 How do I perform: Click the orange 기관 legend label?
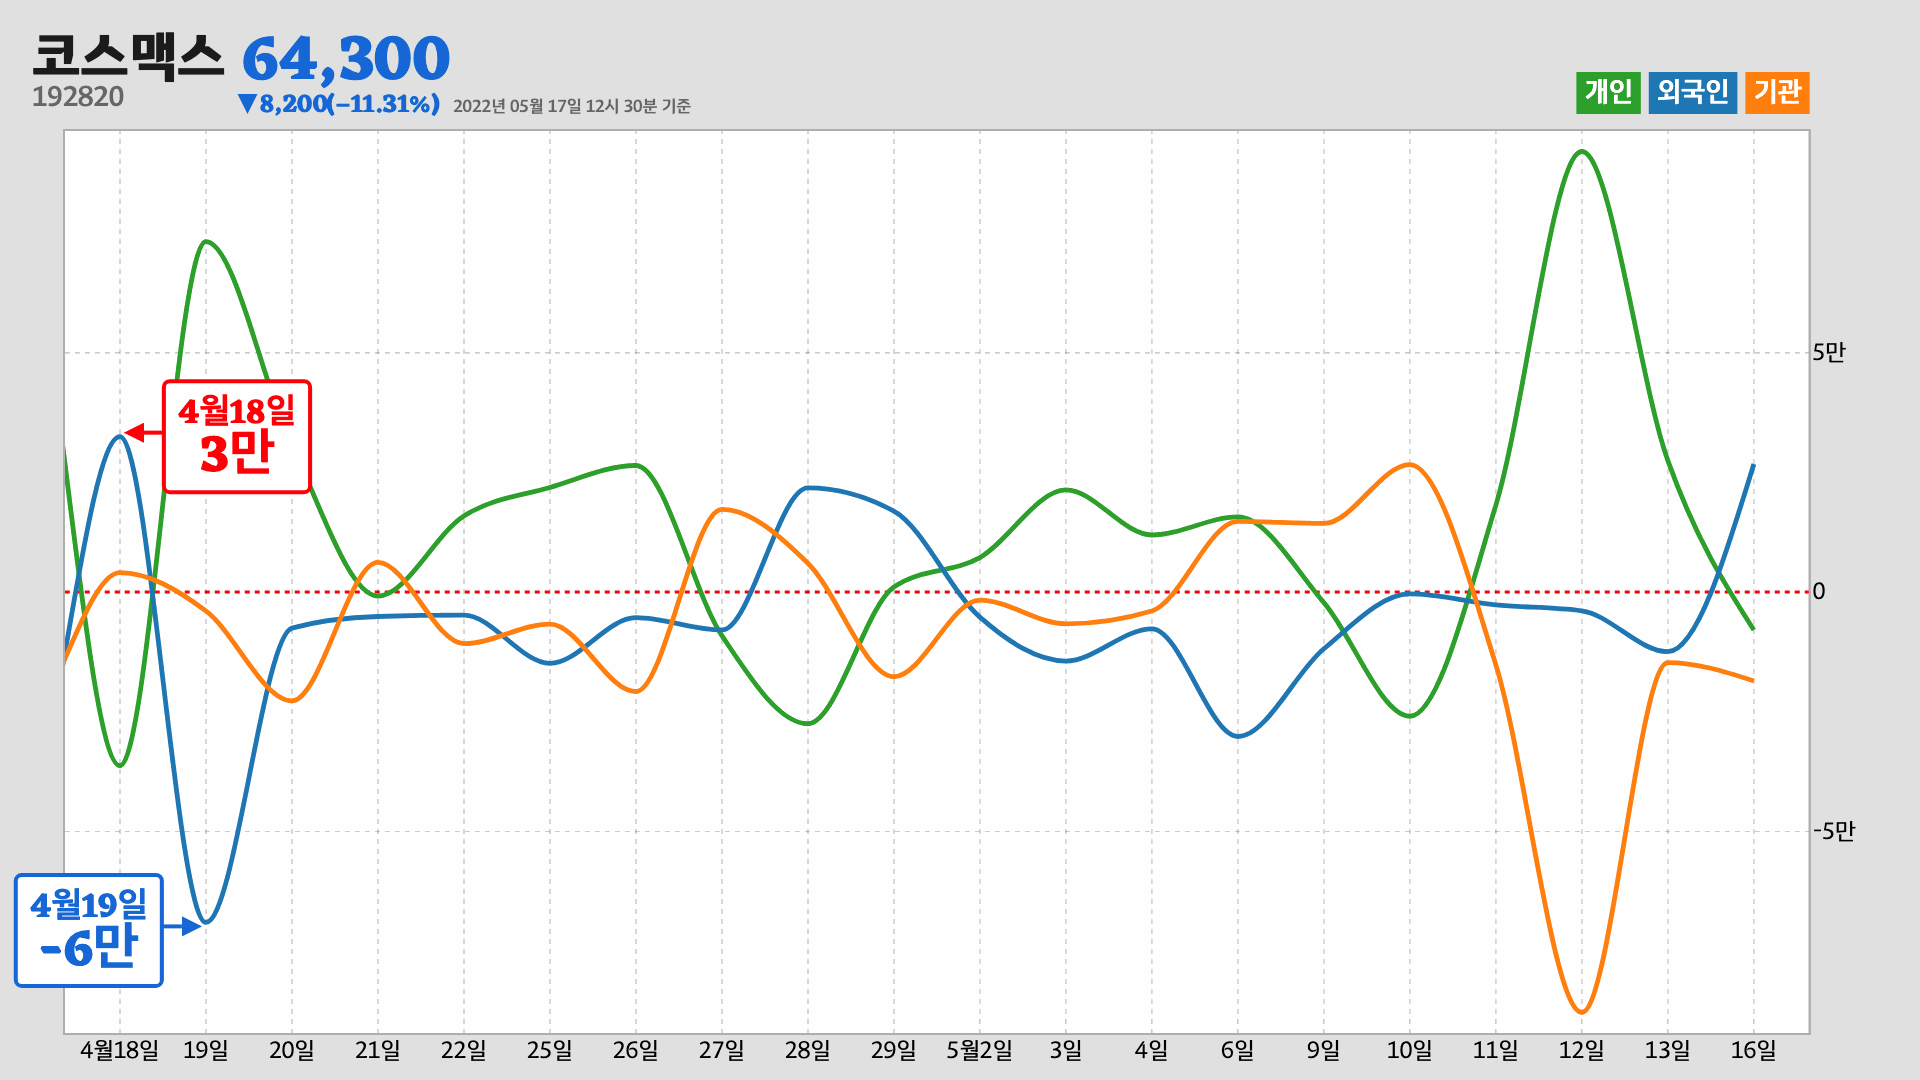(1777, 93)
